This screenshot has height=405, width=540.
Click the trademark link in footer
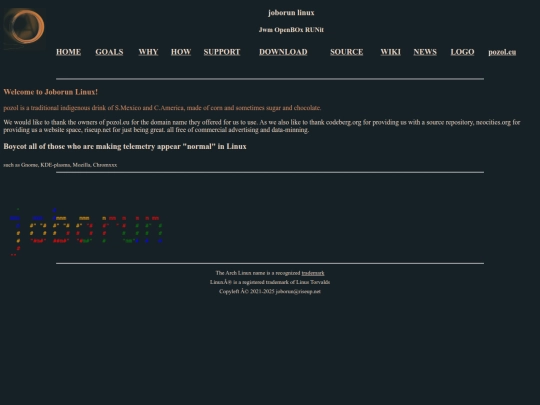pos(313,273)
